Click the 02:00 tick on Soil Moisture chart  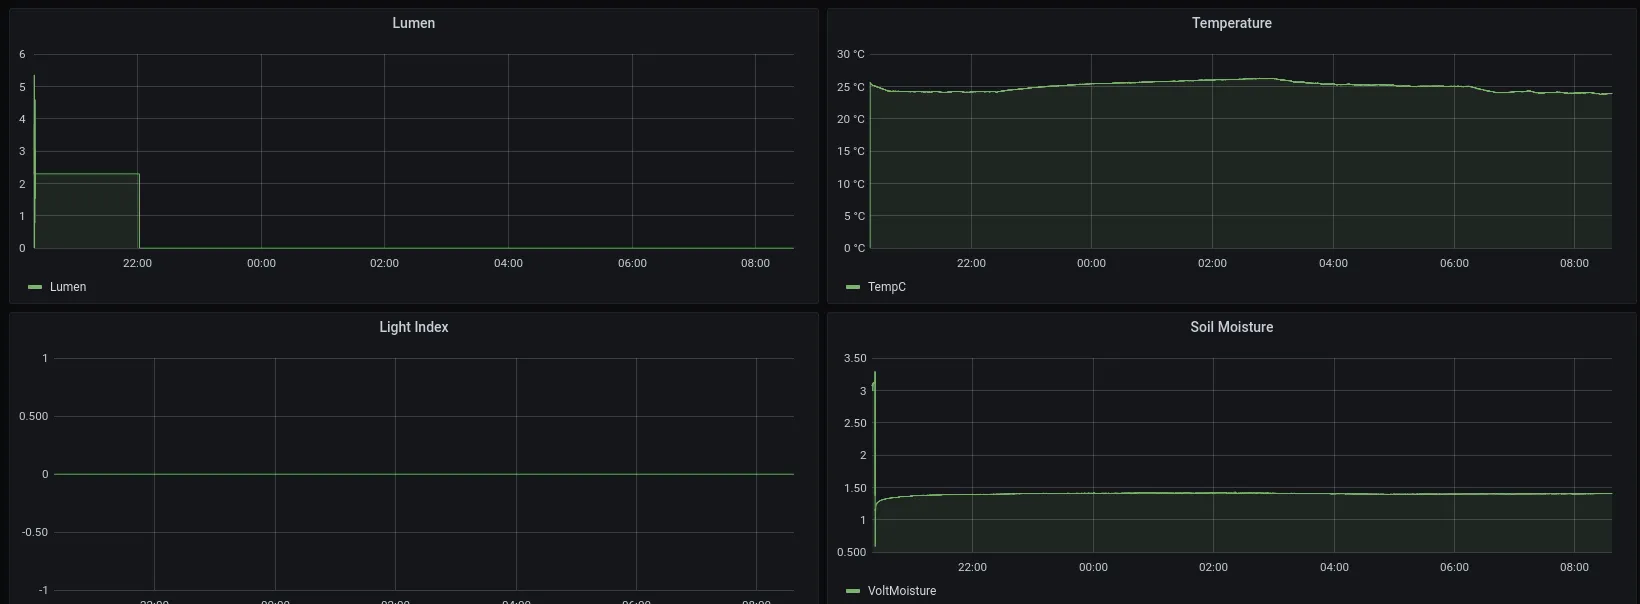click(1213, 567)
